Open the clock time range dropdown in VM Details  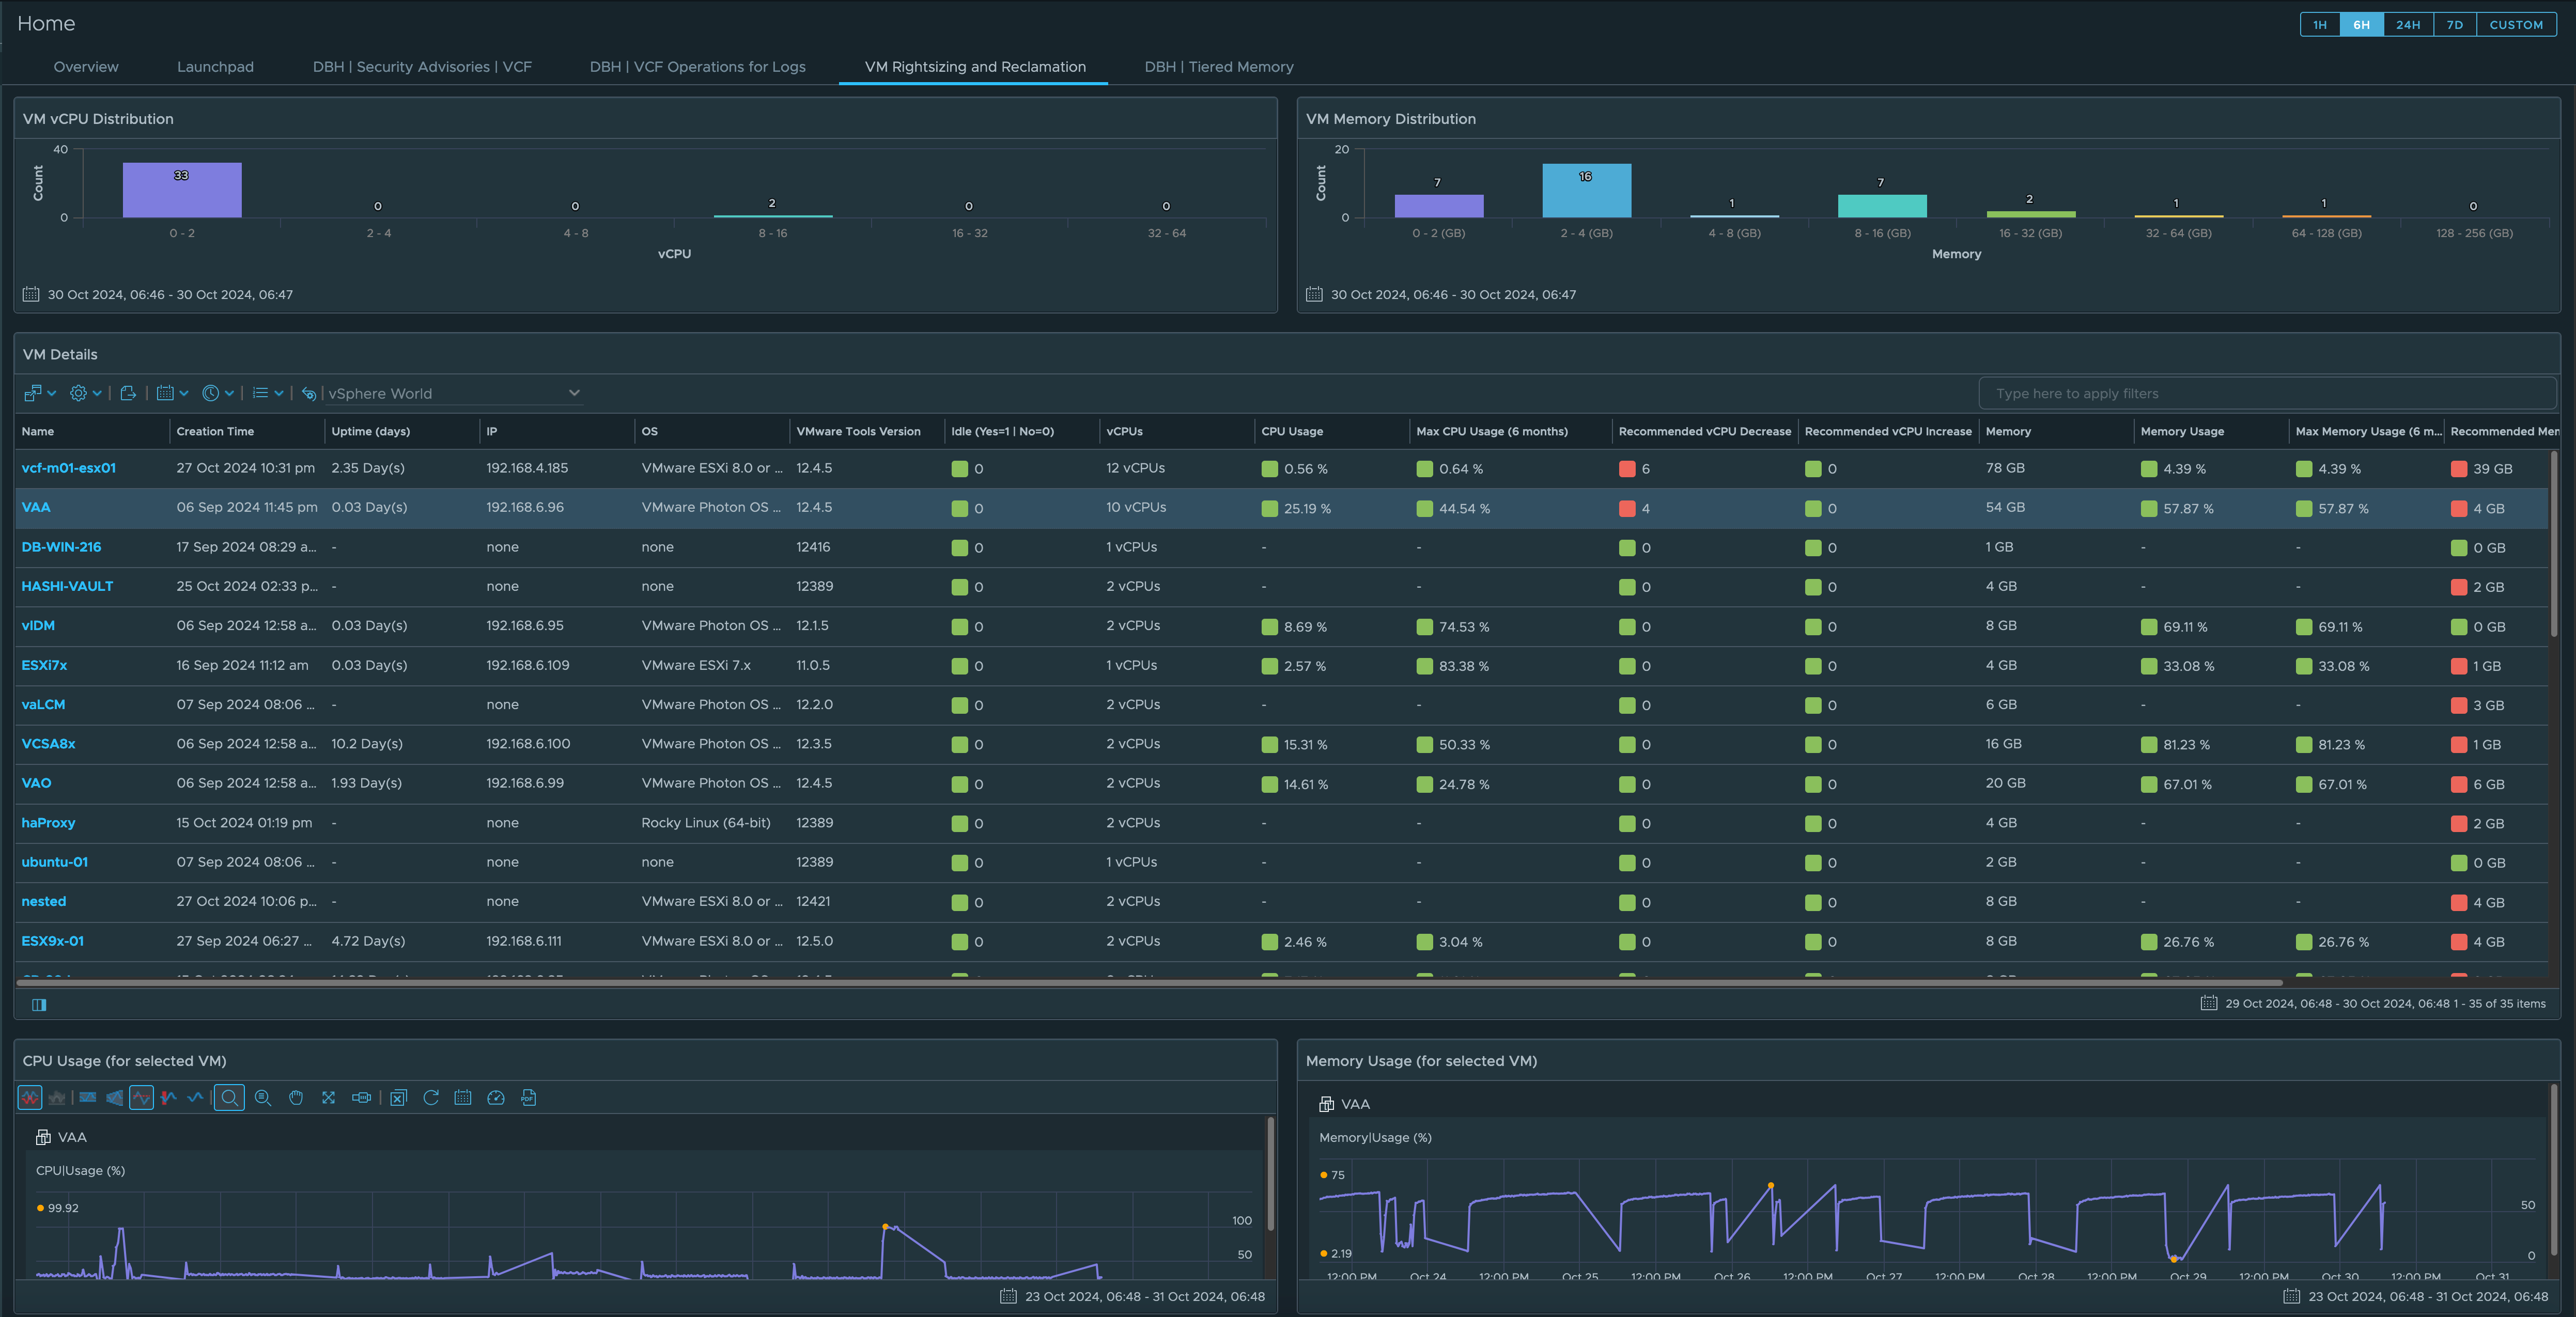217,393
